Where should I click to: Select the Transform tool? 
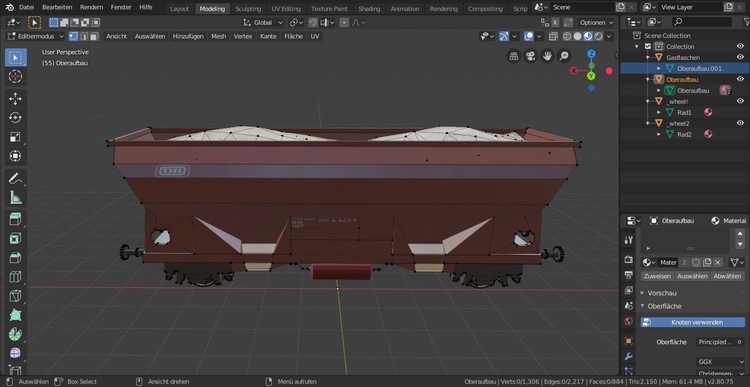[x=16, y=156]
